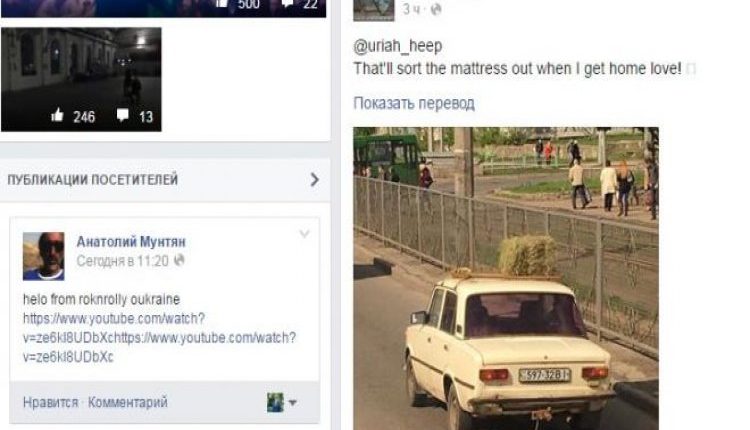Open the post options arrow on Мунтян's post
Screen dimensions: 750x430
coord(304,234)
